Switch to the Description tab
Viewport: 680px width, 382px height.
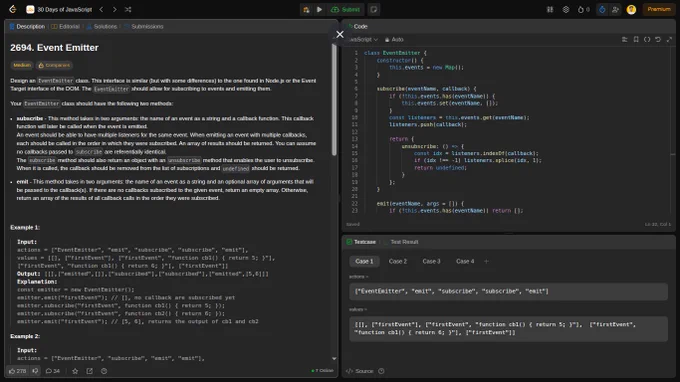(x=27, y=26)
